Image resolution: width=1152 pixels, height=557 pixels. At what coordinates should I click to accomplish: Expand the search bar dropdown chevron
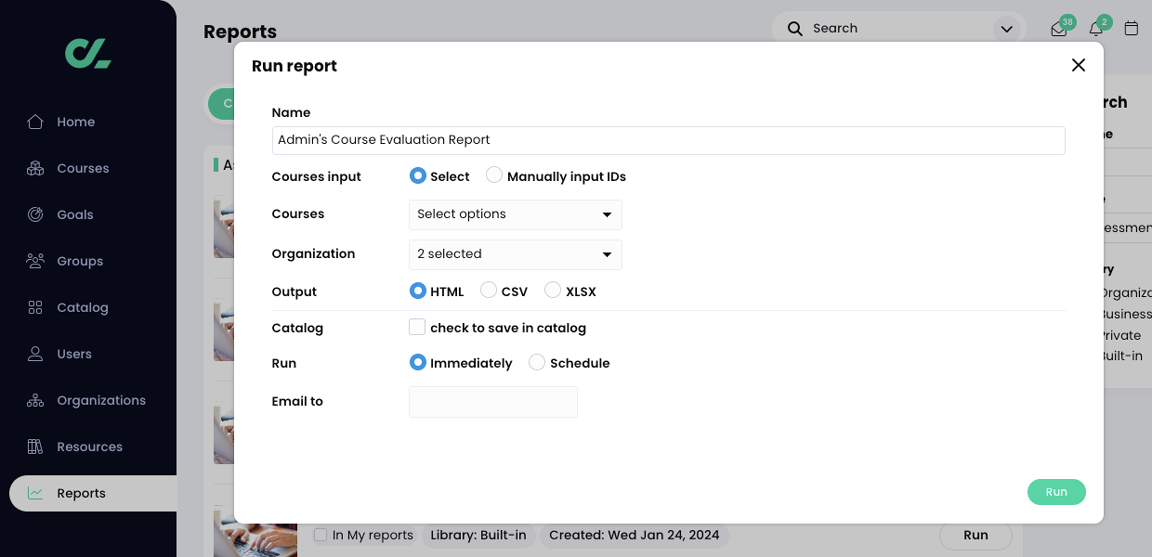(x=1007, y=29)
